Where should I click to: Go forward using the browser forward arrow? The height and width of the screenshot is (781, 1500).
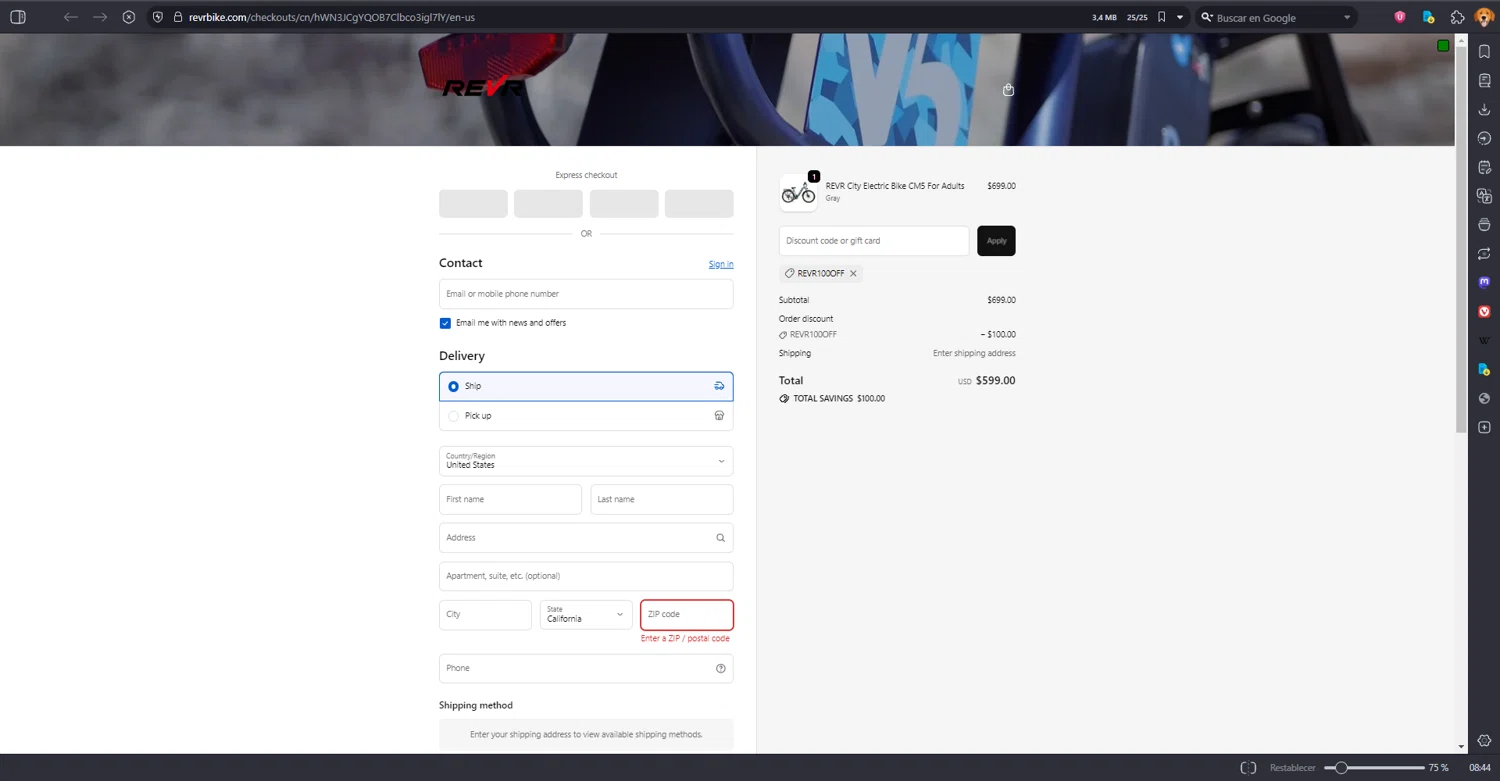point(100,17)
